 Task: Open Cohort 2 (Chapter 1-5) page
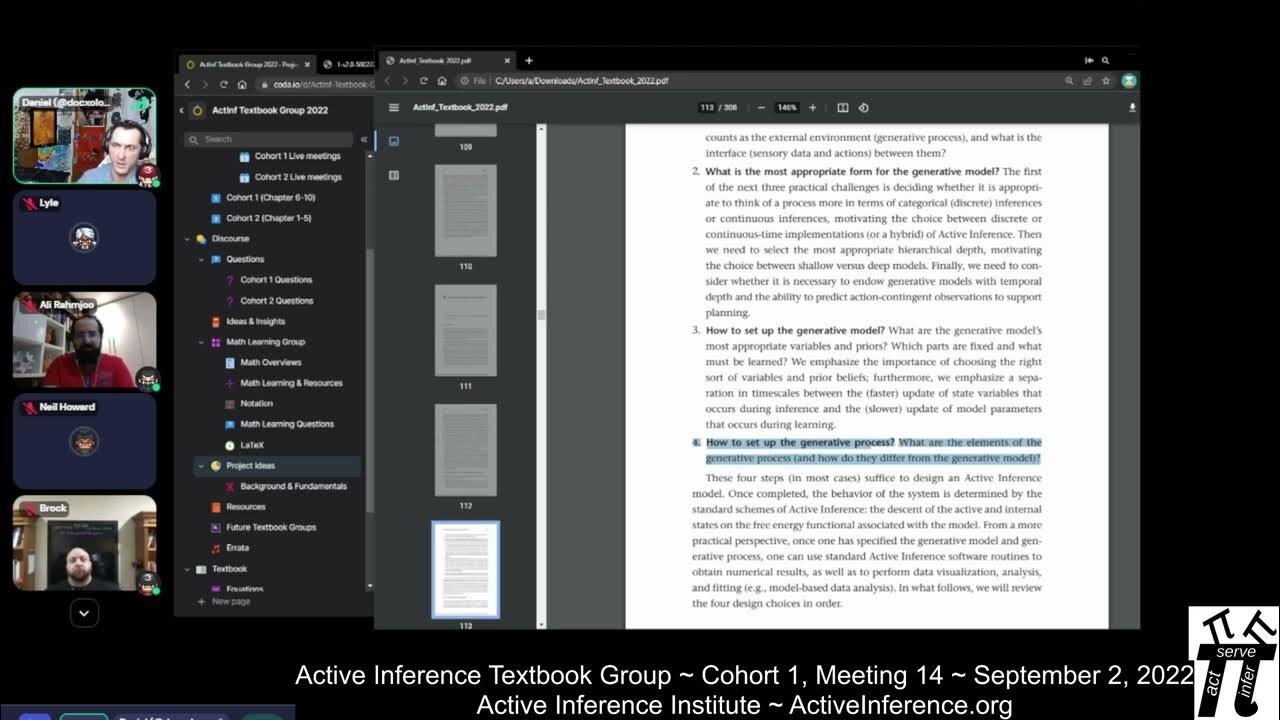[x=268, y=218]
